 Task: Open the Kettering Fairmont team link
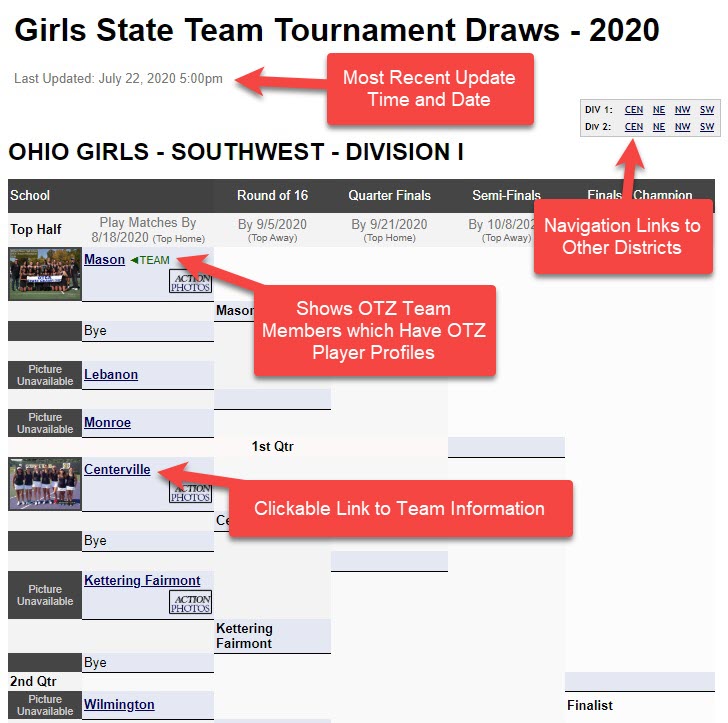click(x=142, y=580)
